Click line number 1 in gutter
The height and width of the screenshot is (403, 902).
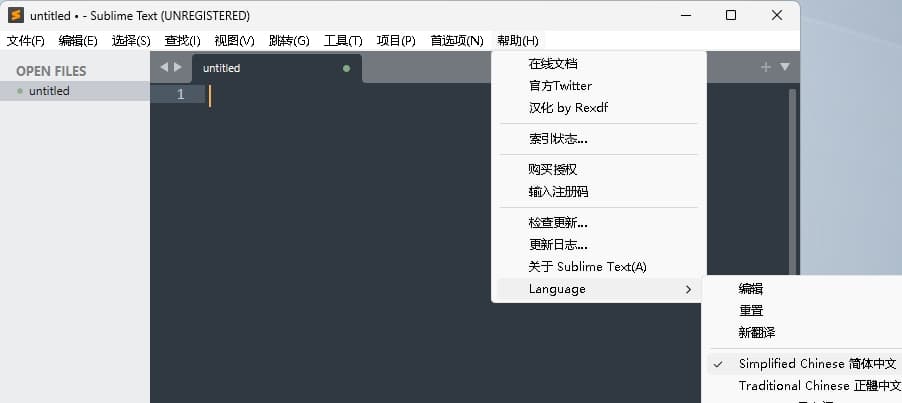click(x=181, y=94)
